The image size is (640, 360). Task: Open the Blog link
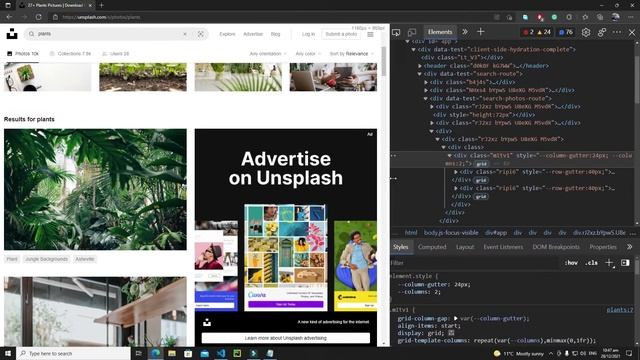pyautogui.click(x=276, y=34)
